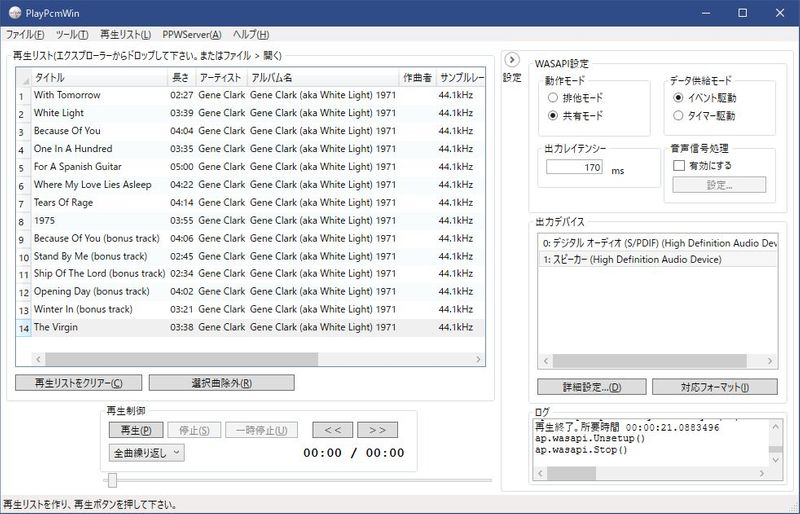Click the playback position slider thumb

(x=112, y=481)
